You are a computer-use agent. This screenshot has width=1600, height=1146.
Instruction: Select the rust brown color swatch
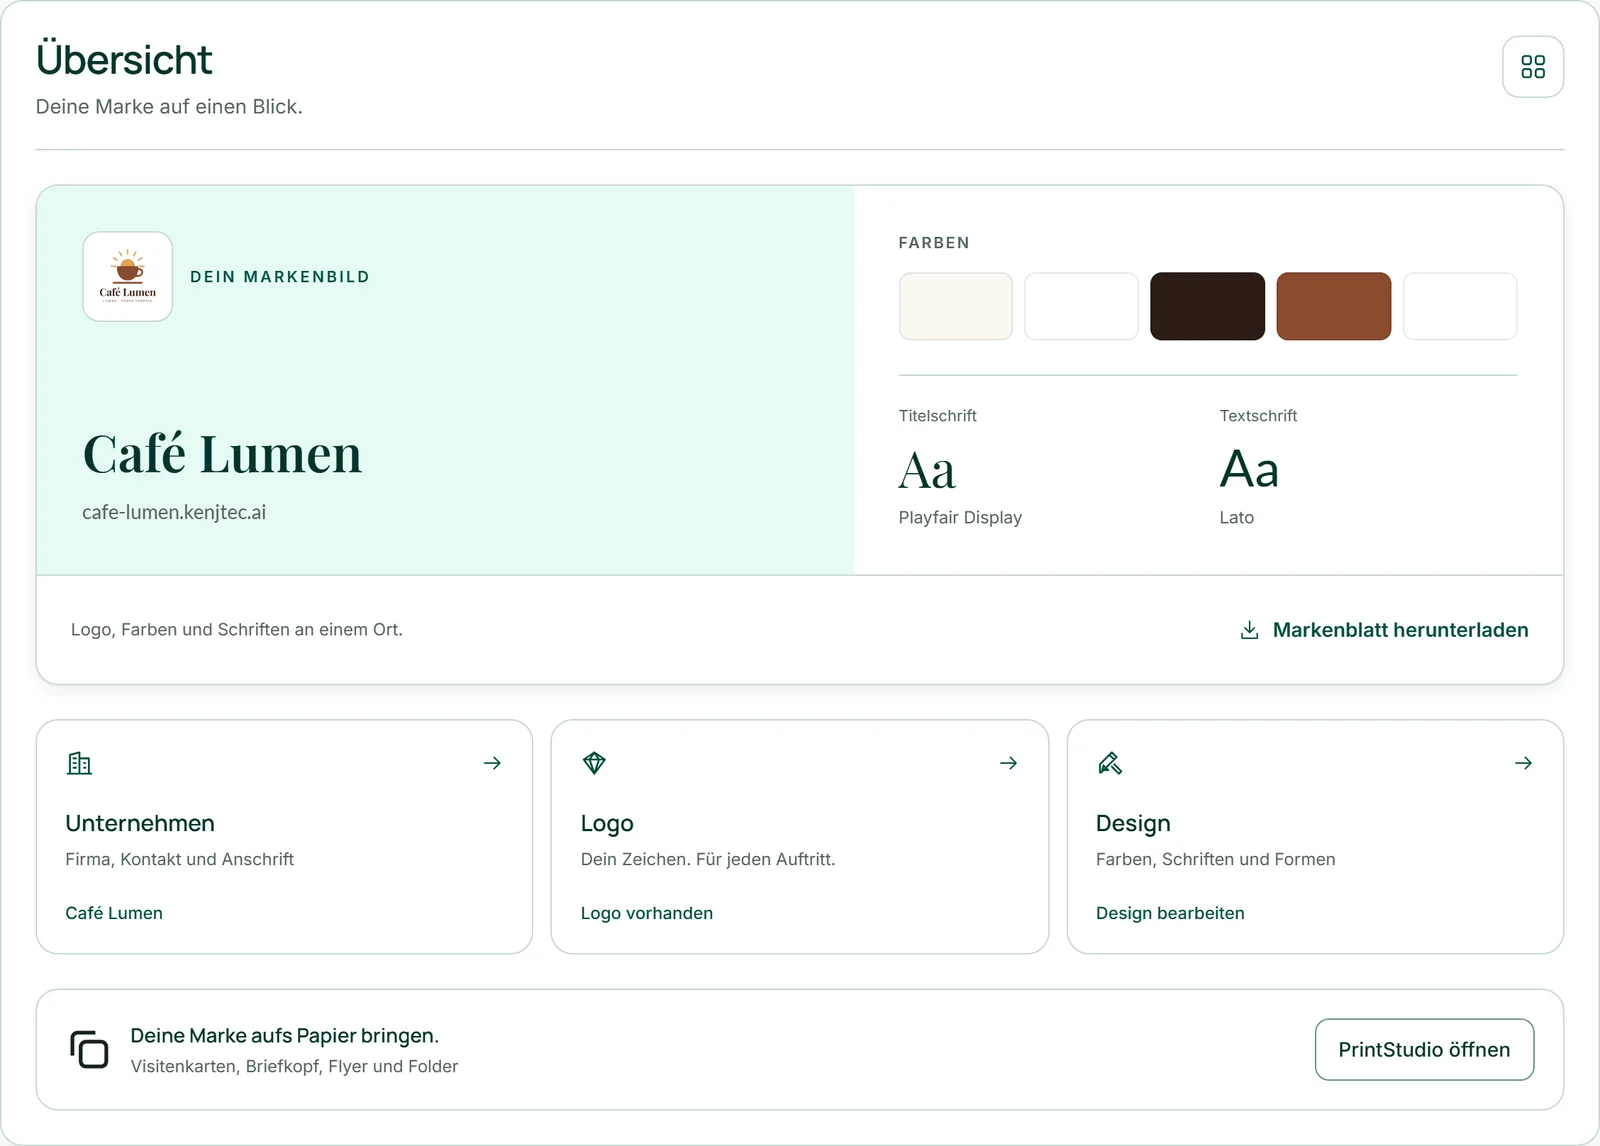1334,306
